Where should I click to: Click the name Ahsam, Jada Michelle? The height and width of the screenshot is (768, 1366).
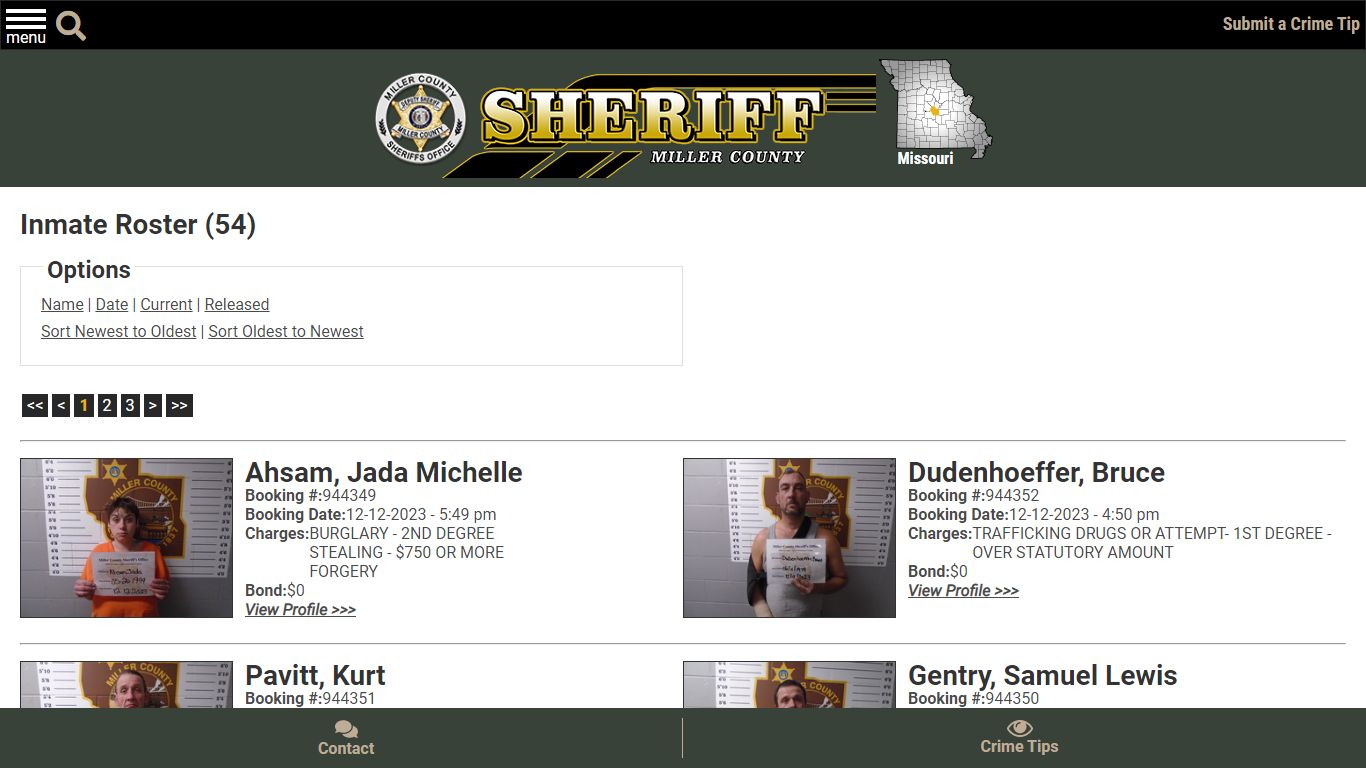pos(384,472)
